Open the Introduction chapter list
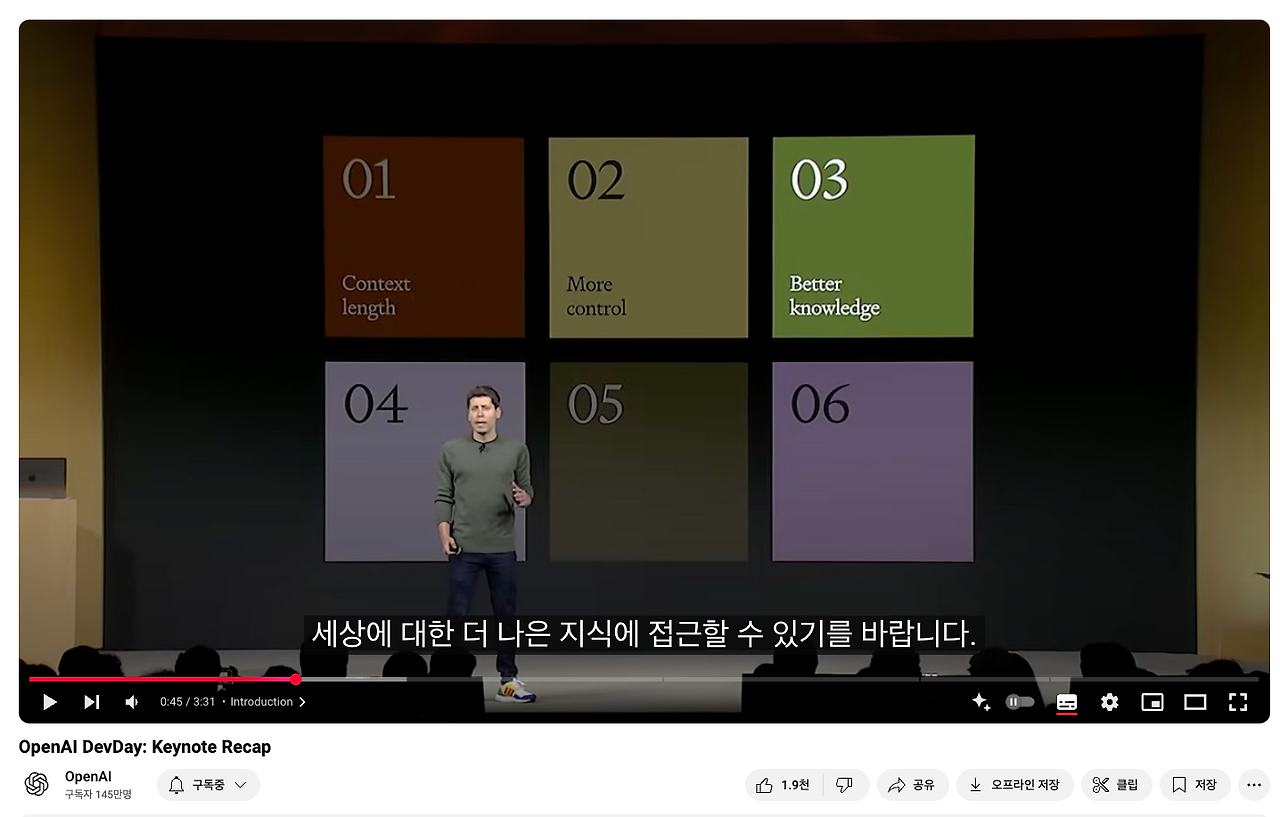This screenshot has width=1280, height=817. coord(265,701)
